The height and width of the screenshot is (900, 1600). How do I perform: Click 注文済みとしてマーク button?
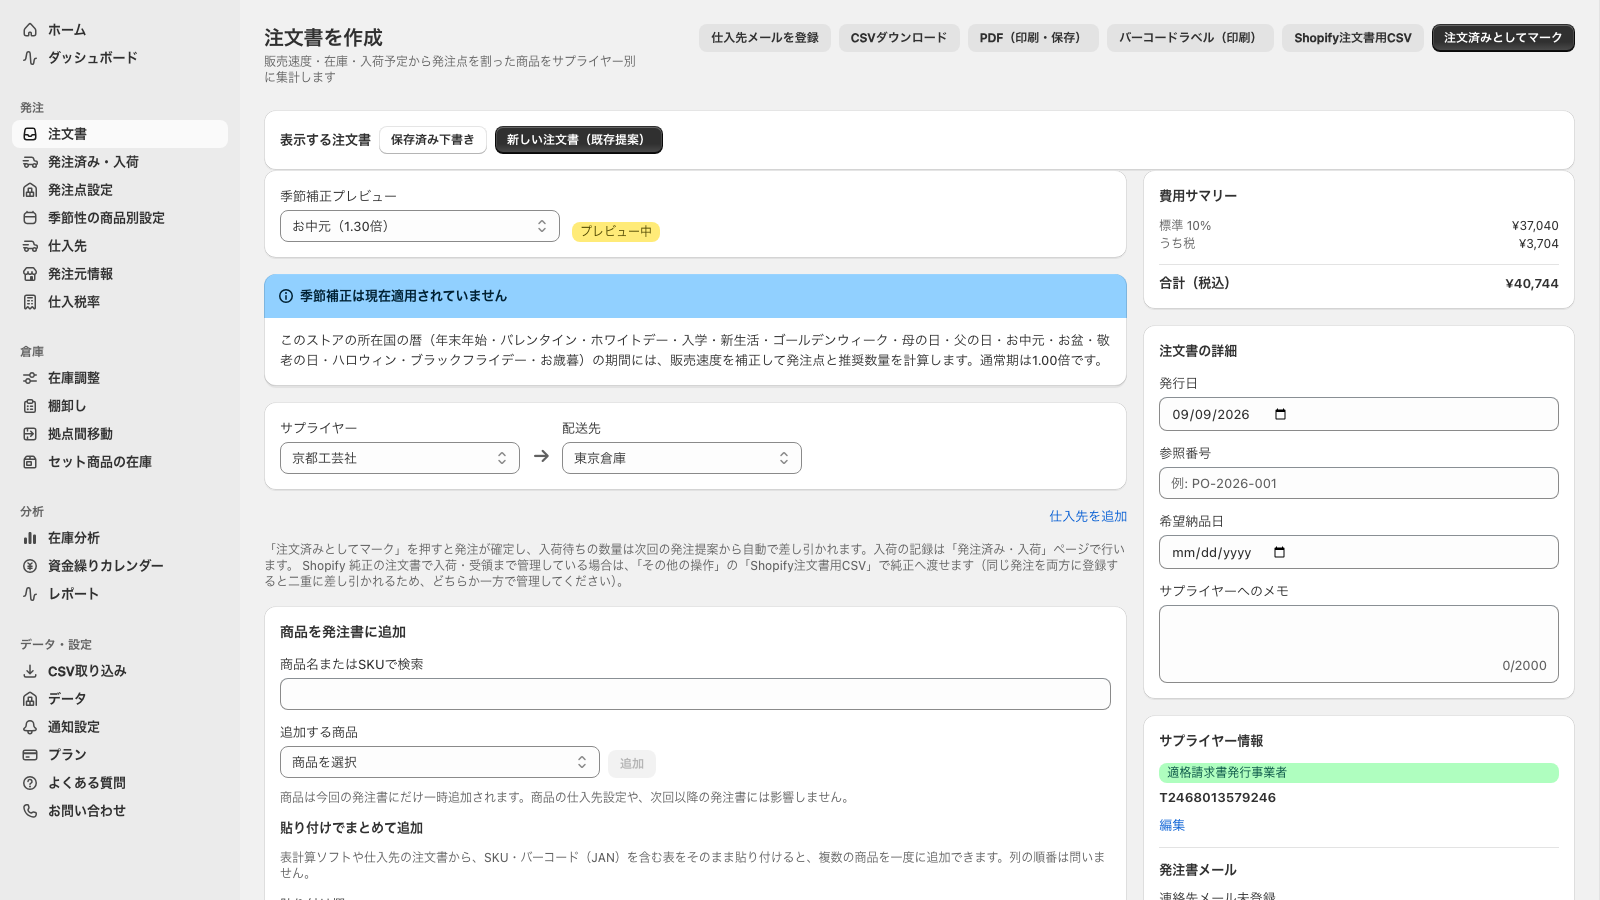click(1503, 38)
